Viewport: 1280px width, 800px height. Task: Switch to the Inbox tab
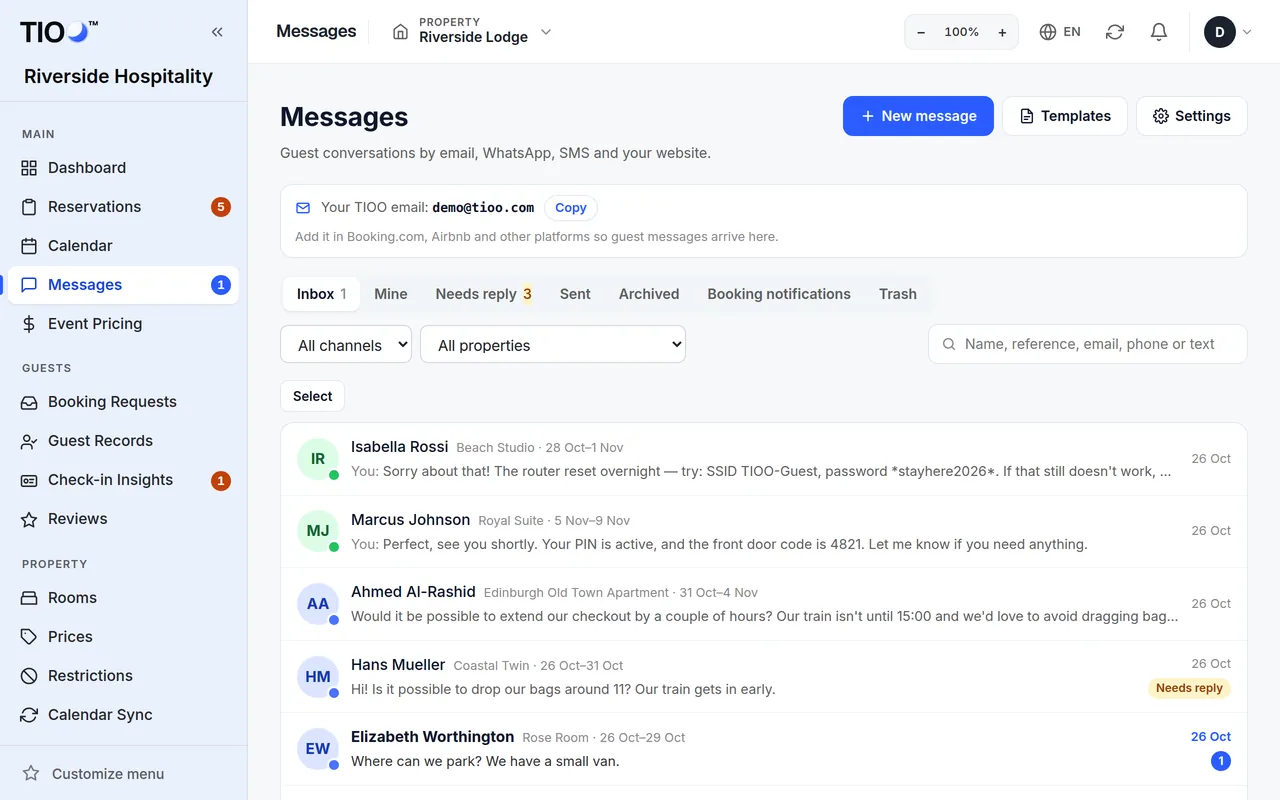(x=321, y=294)
